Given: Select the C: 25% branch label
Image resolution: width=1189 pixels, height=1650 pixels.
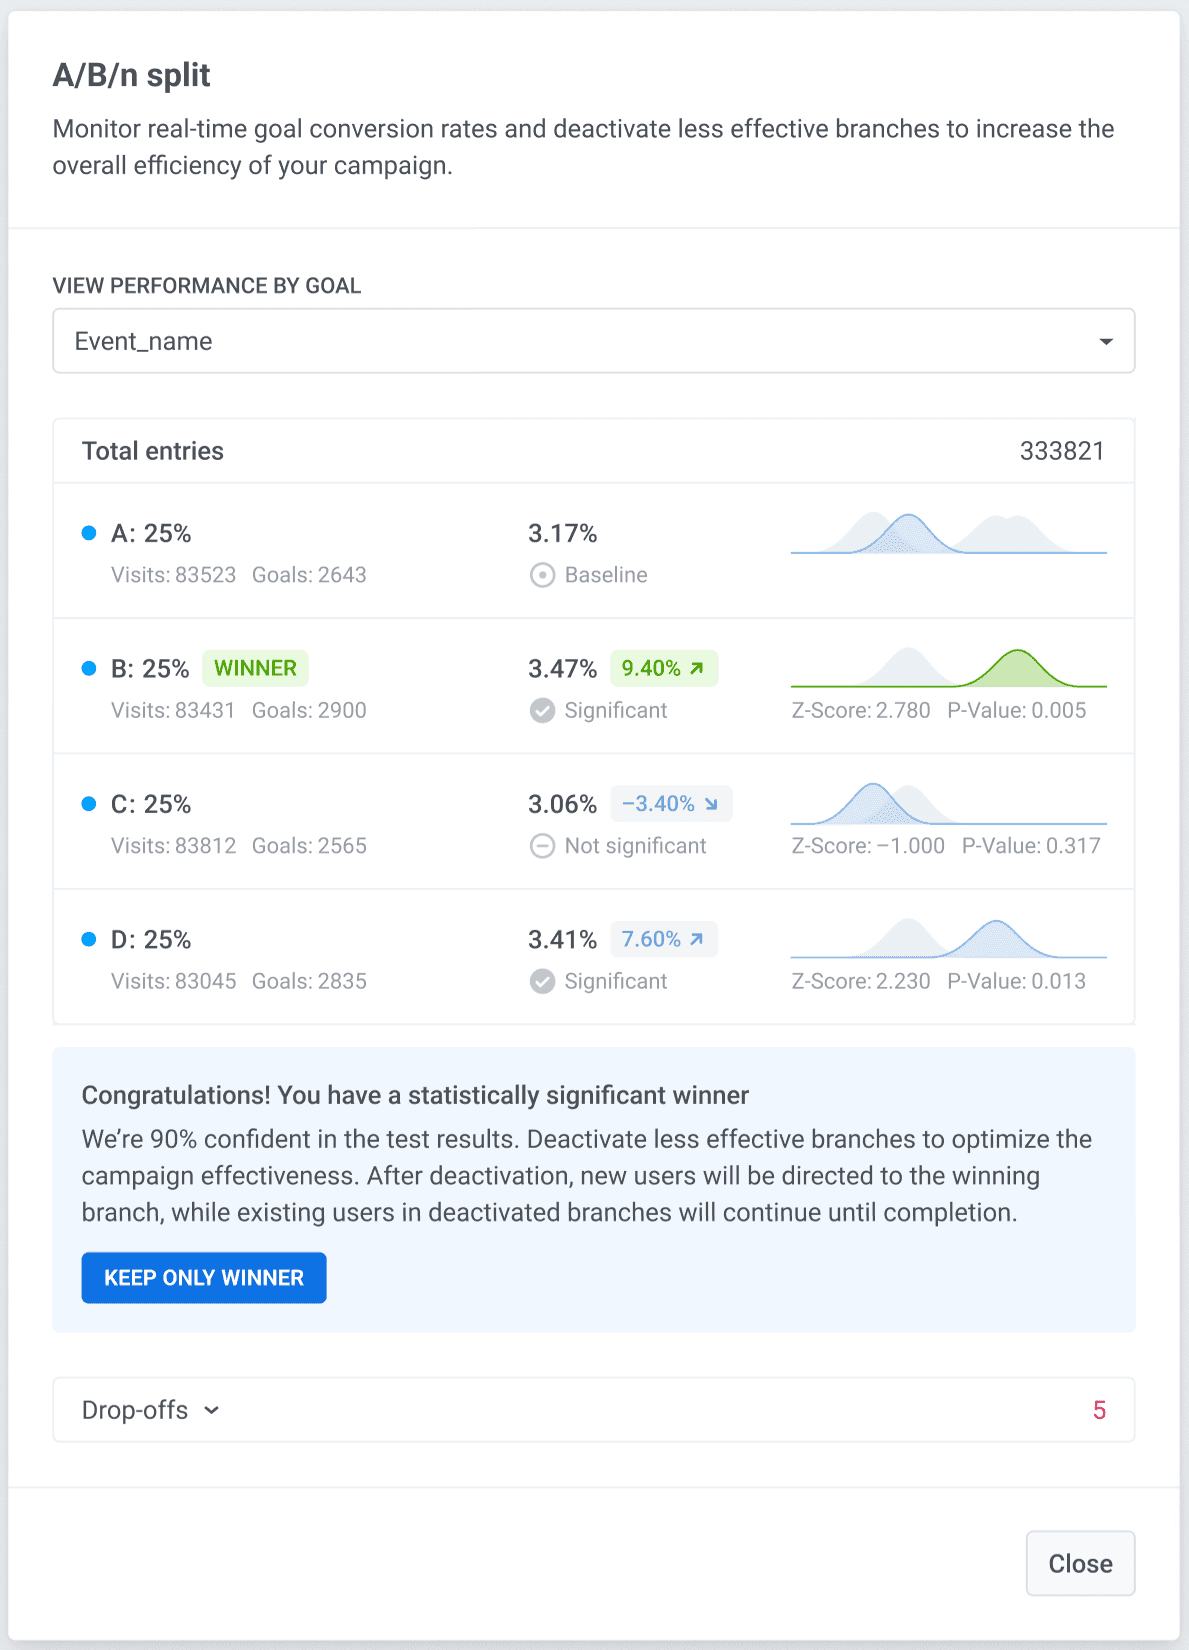Looking at the screenshot, I should (151, 804).
